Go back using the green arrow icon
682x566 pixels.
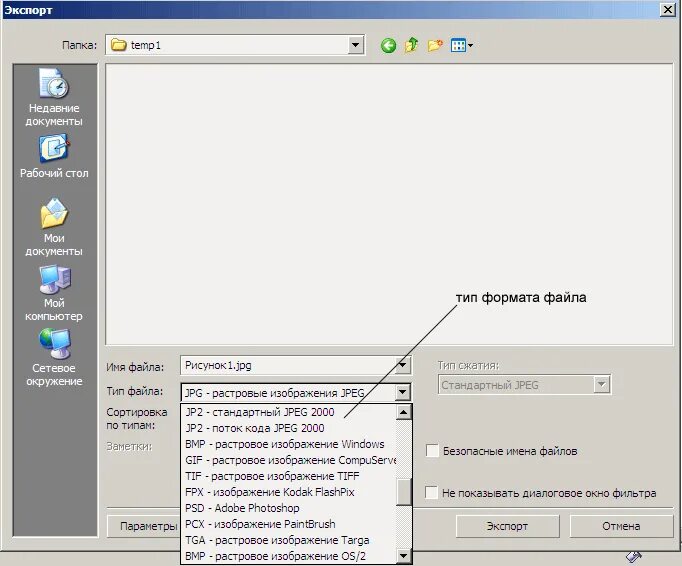click(388, 45)
